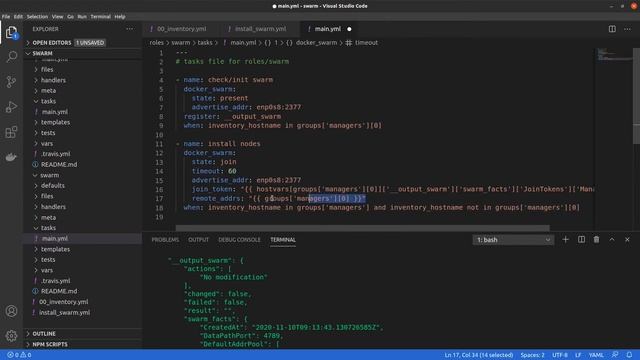Create a new terminal with plus icon

pos(565,240)
